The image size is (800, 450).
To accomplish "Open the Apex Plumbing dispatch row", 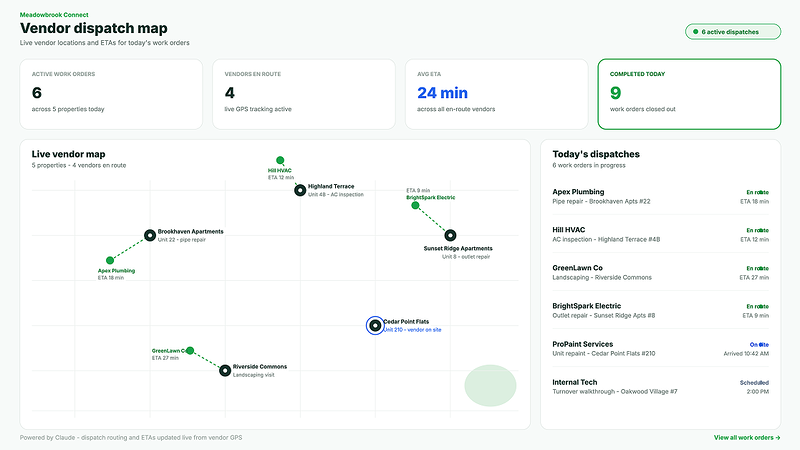I will 660,196.
